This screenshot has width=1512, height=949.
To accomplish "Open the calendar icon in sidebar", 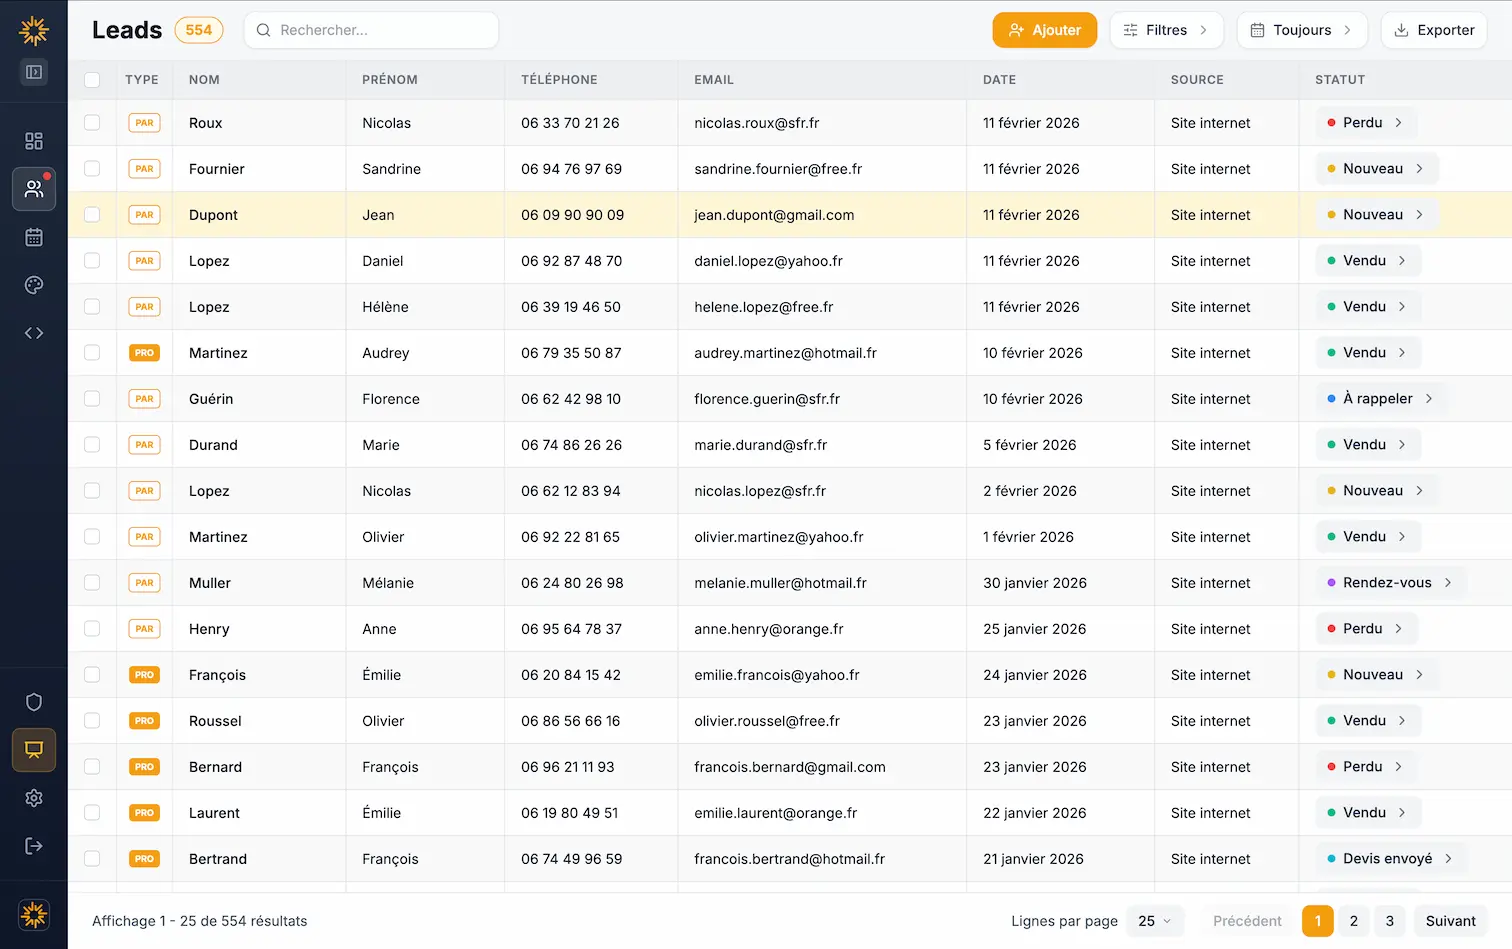I will pos(34,237).
